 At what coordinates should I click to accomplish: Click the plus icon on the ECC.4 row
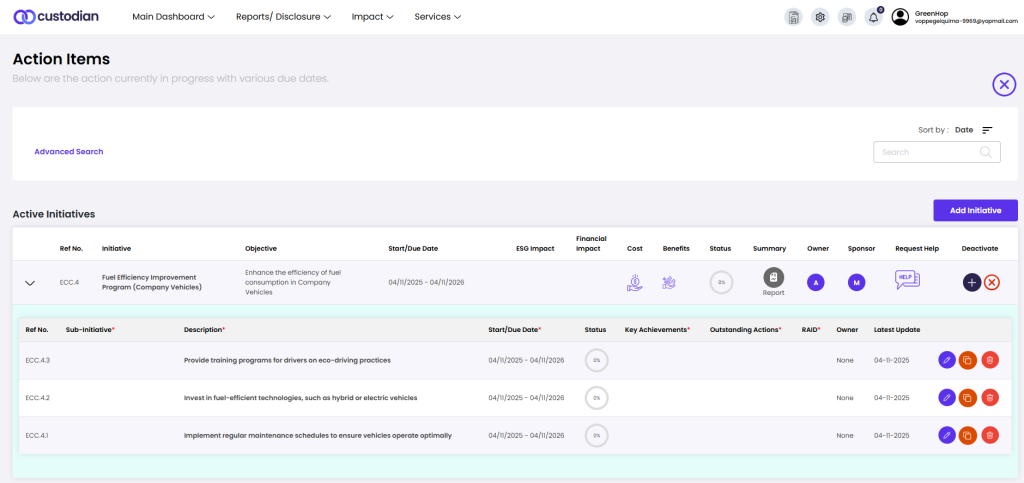click(x=972, y=283)
